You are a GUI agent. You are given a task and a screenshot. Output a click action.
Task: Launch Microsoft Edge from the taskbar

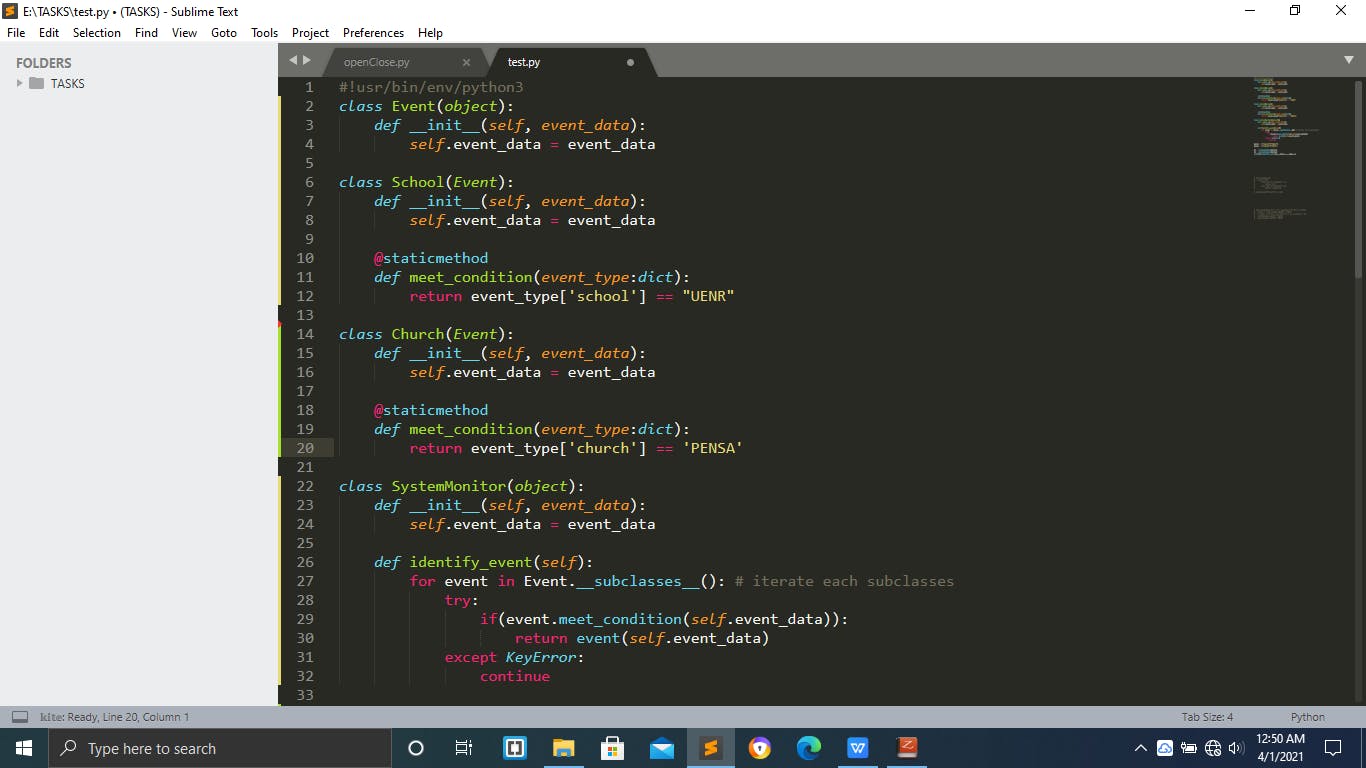809,748
